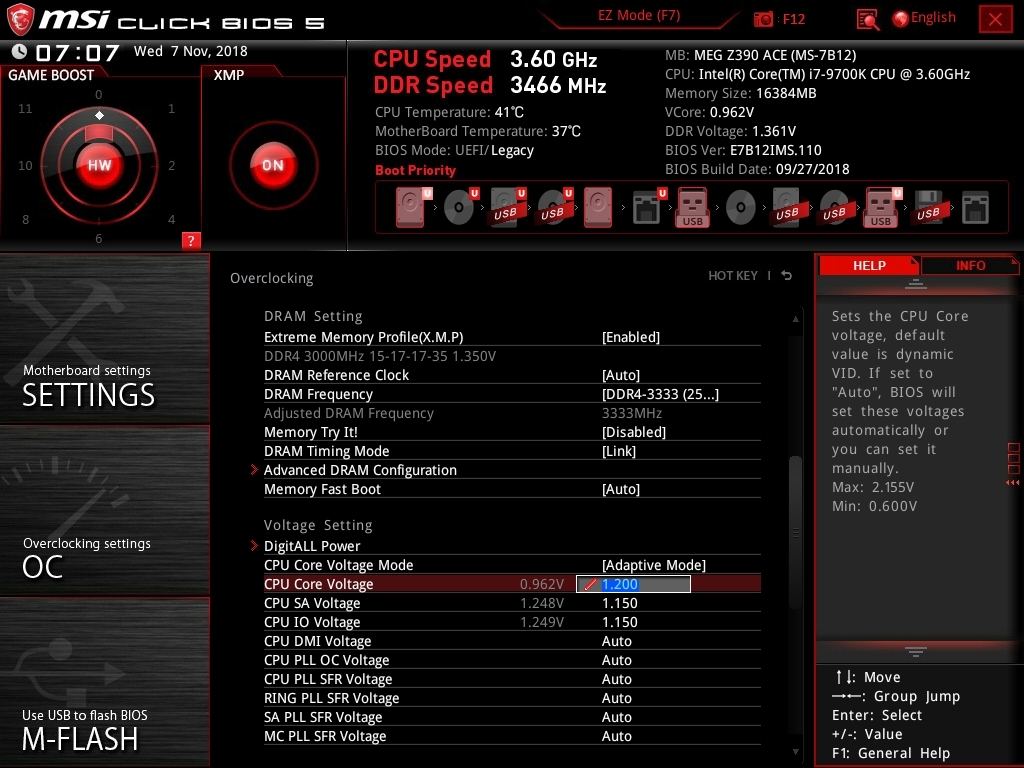The height and width of the screenshot is (768, 1024).
Task: Open Extreme Memory Profile [Enabled] dropdown
Action: click(630, 337)
